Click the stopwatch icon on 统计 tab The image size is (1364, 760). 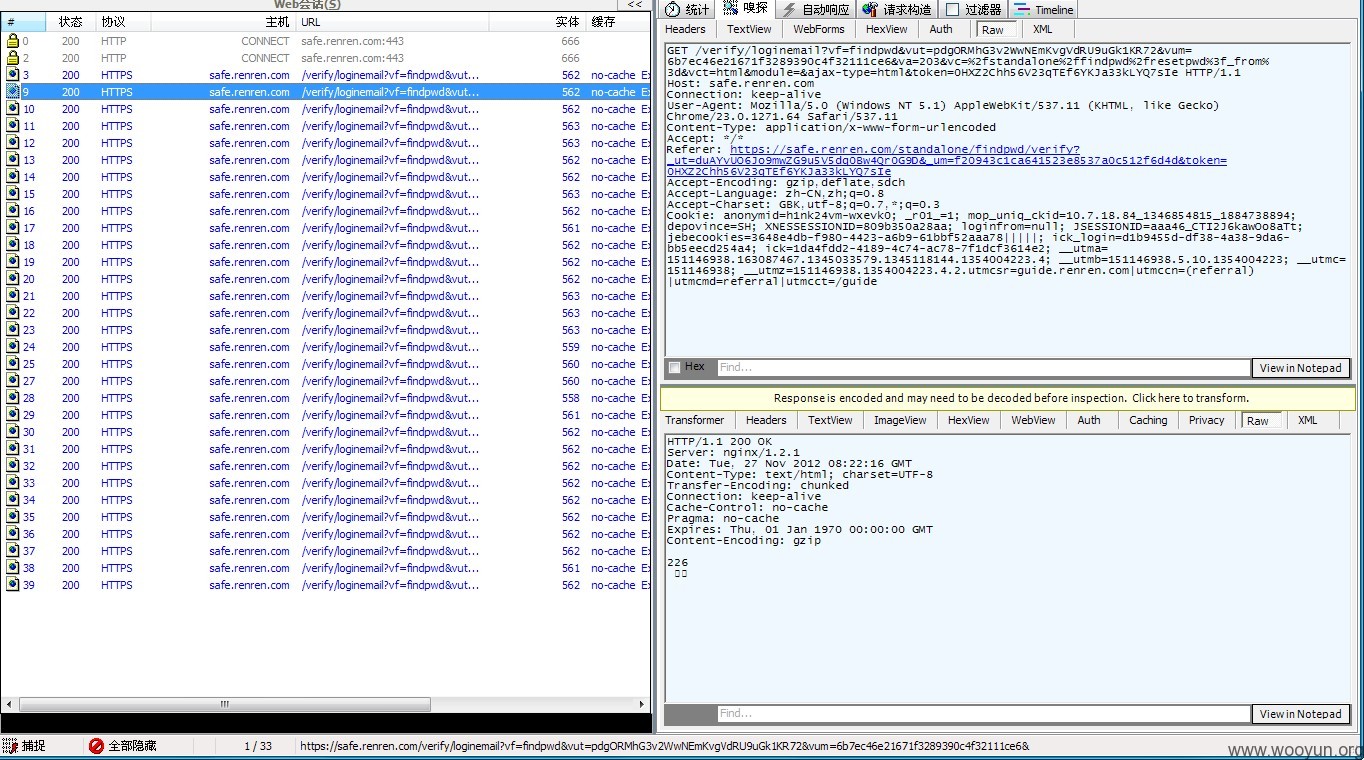tap(673, 9)
